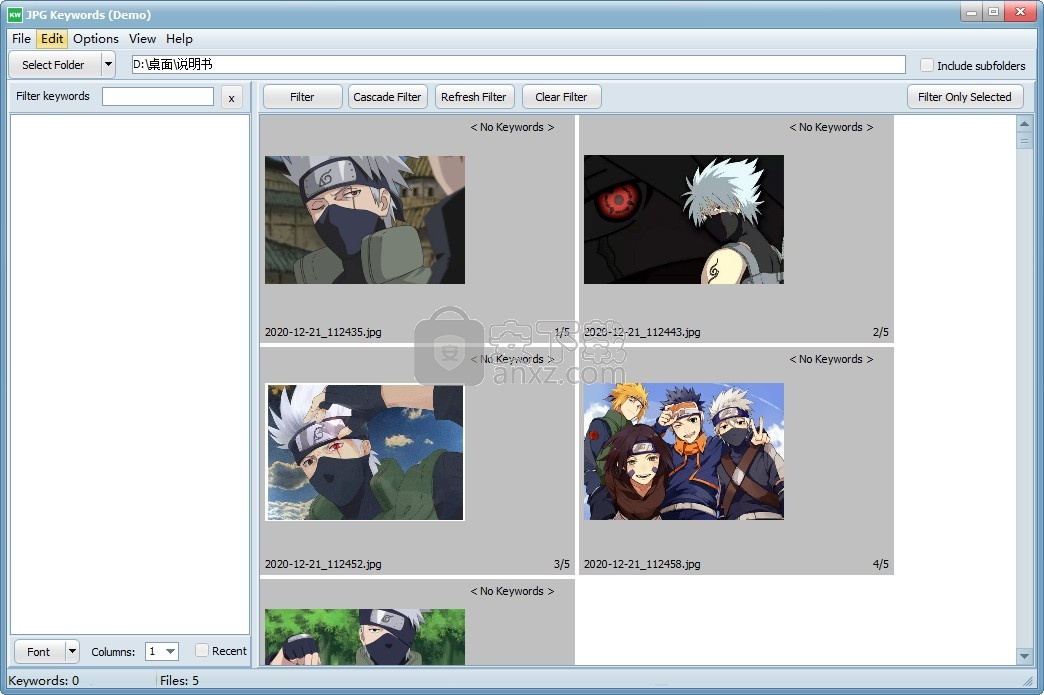Screen dimensions: 1044x695
Task: Expand the Select Folder dropdown arrow
Action: pos(108,65)
